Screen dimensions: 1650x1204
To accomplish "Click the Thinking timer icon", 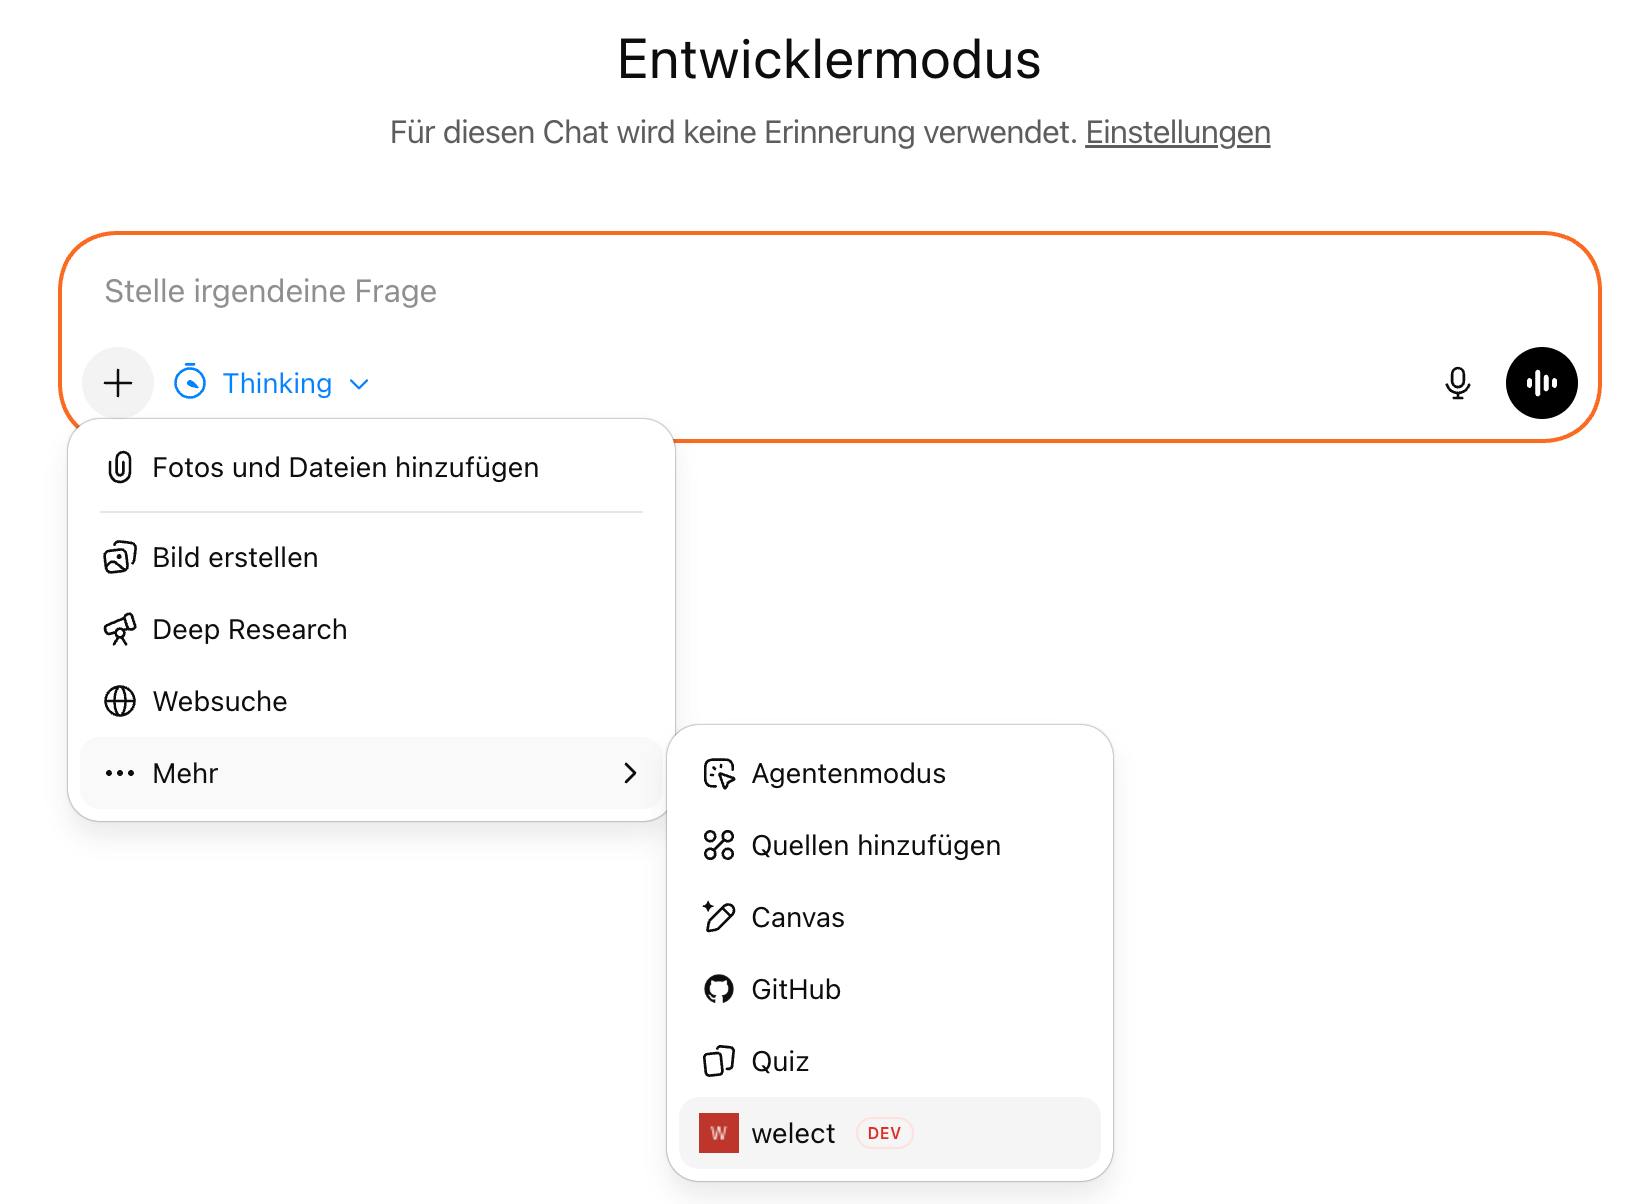I will click(x=190, y=383).
